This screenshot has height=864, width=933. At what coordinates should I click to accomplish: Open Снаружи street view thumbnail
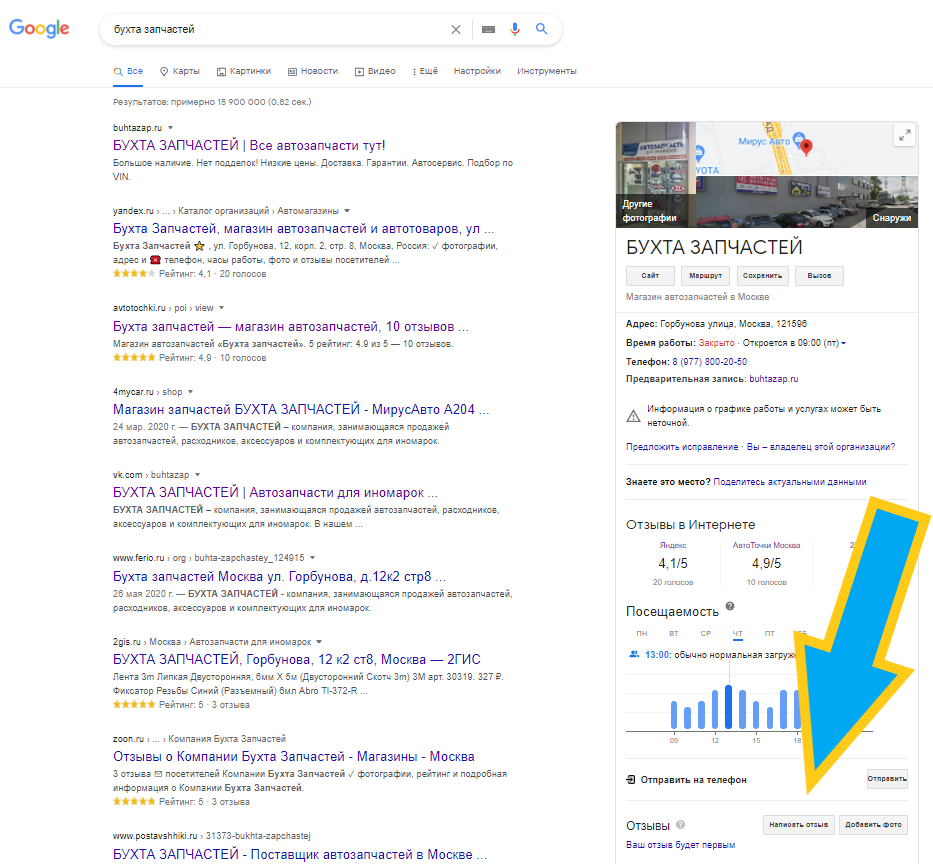point(807,202)
